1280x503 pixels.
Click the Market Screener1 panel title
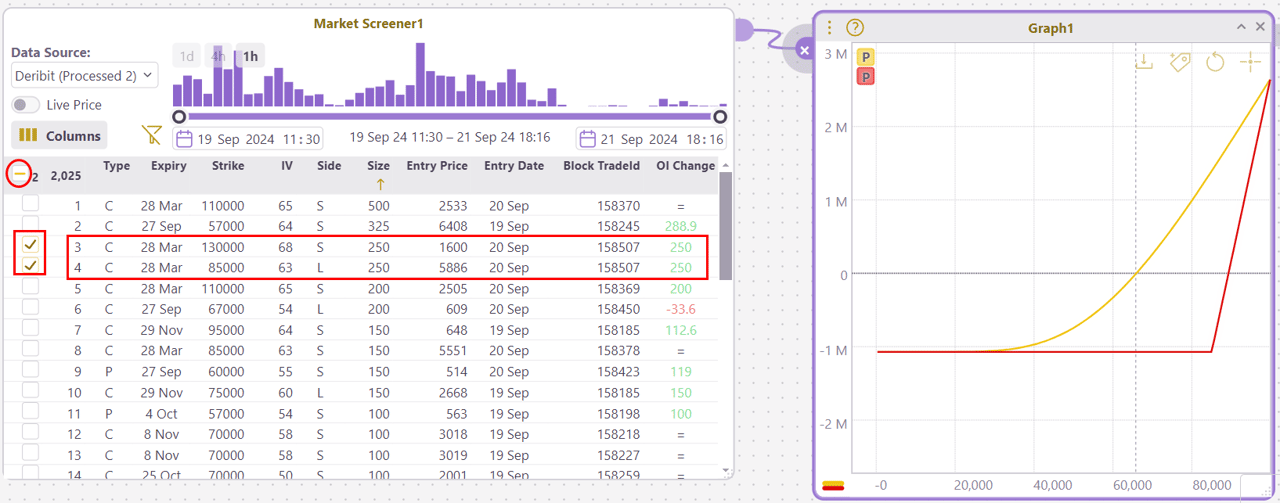pos(369,23)
